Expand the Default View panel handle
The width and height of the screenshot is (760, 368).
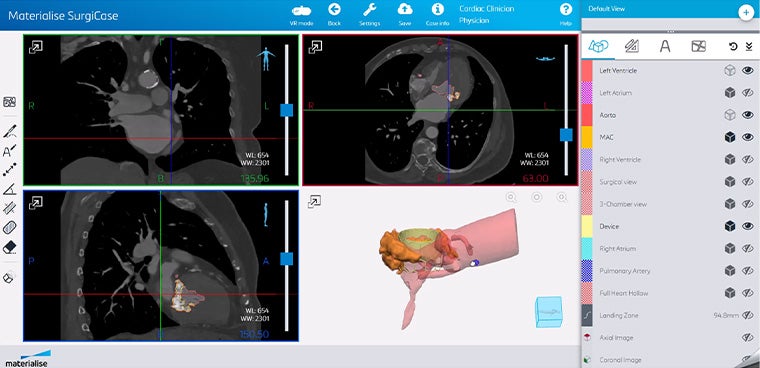pos(671,32)
